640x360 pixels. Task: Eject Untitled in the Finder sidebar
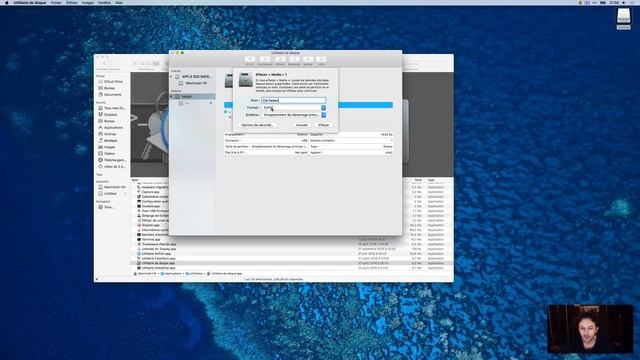pos(125,193)
